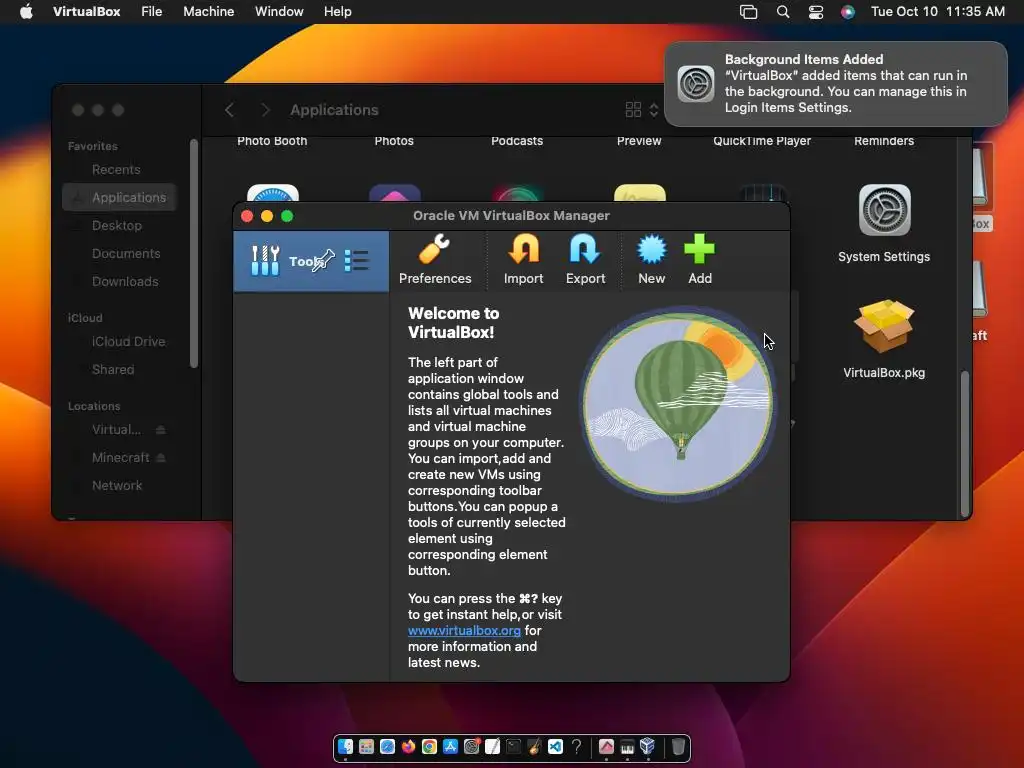This screenshot has height=768, width=1024.
Task: Visit the www.virtualbox.org link
Action: tap(464, 630)
